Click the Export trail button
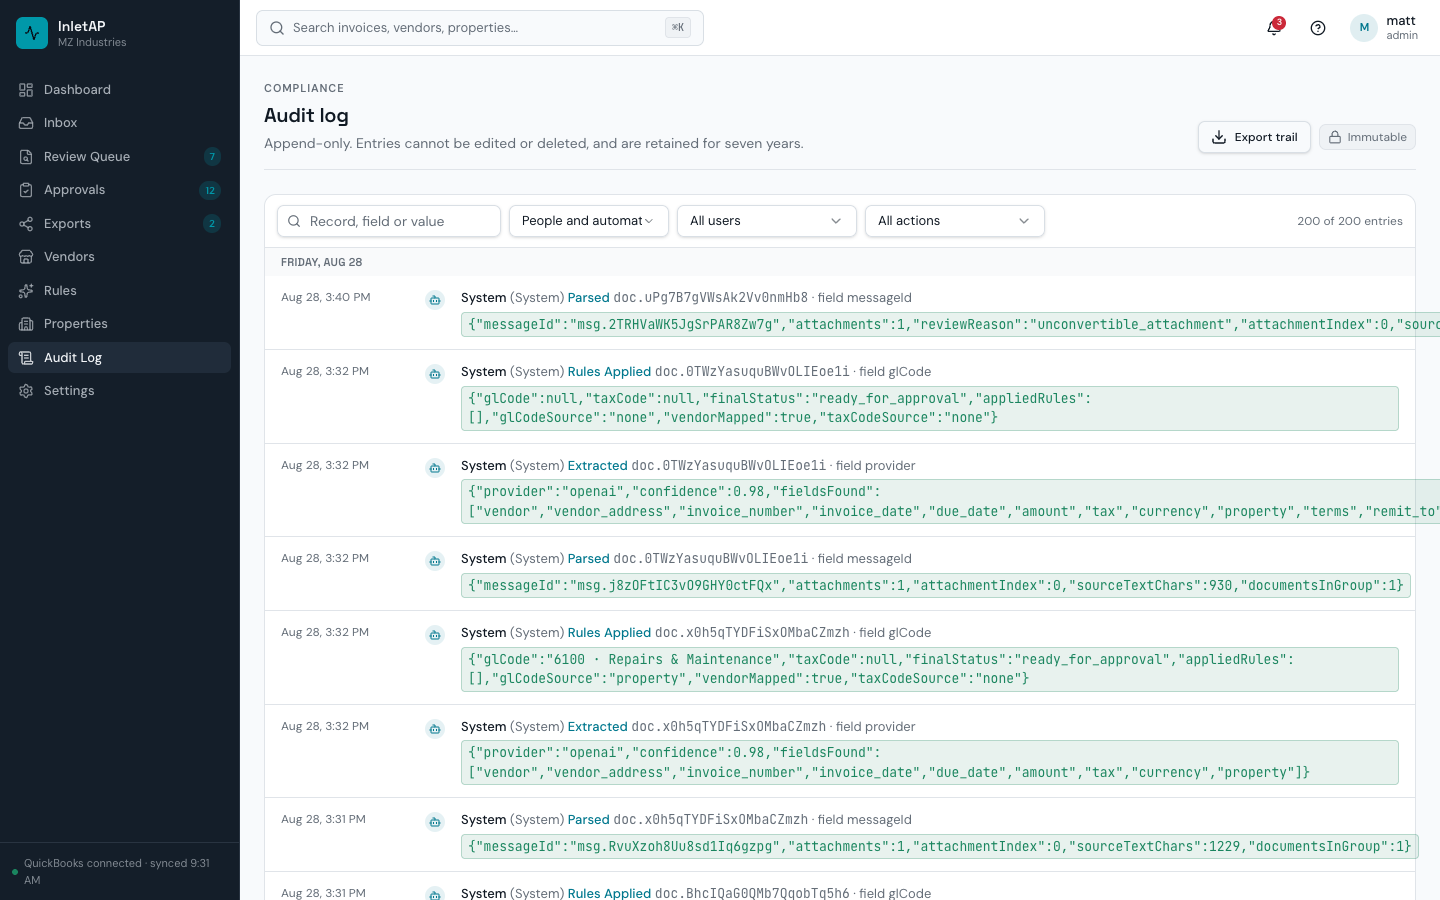This screenshot has width=1440, height=900. 1254,137
